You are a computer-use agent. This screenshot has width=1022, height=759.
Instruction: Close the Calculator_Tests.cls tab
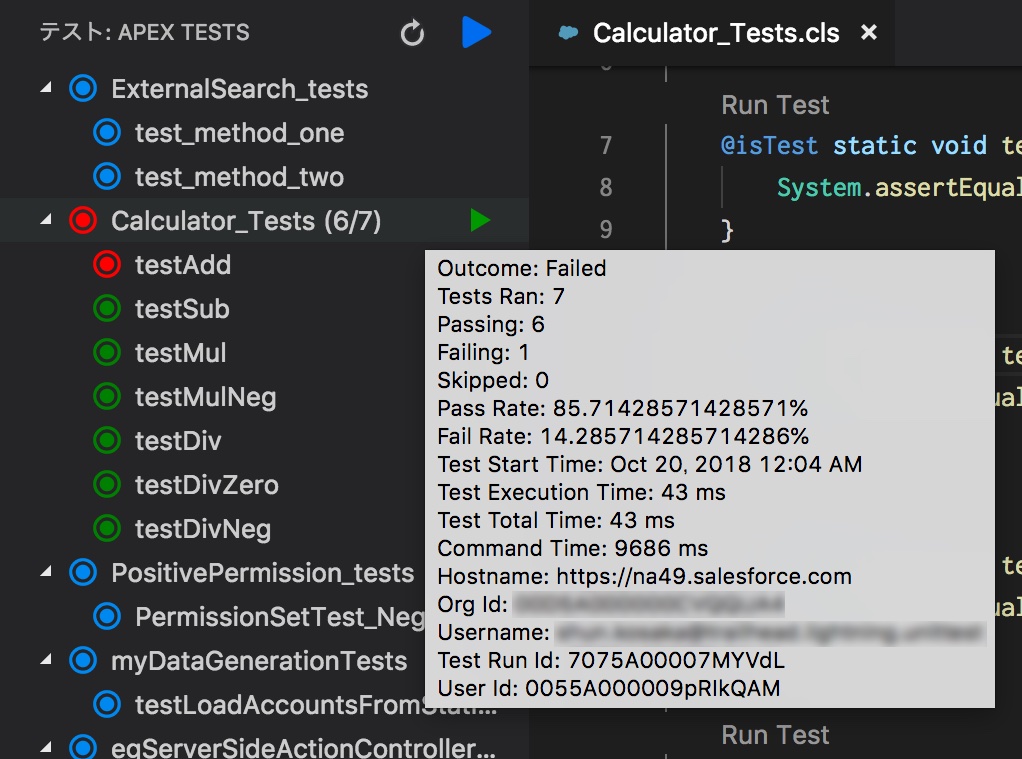[868, 32]
